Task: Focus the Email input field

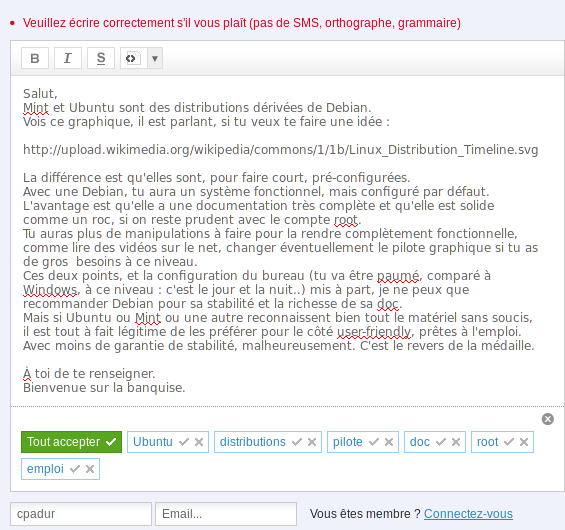Action: [x=226, y=514]
